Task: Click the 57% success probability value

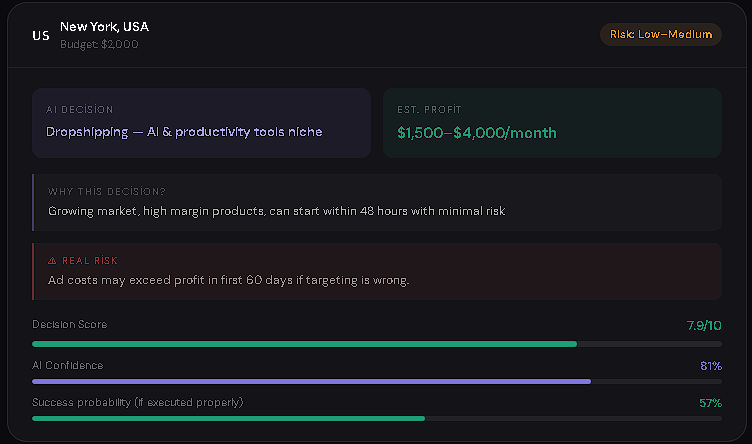Action: (x=710, y=403)
